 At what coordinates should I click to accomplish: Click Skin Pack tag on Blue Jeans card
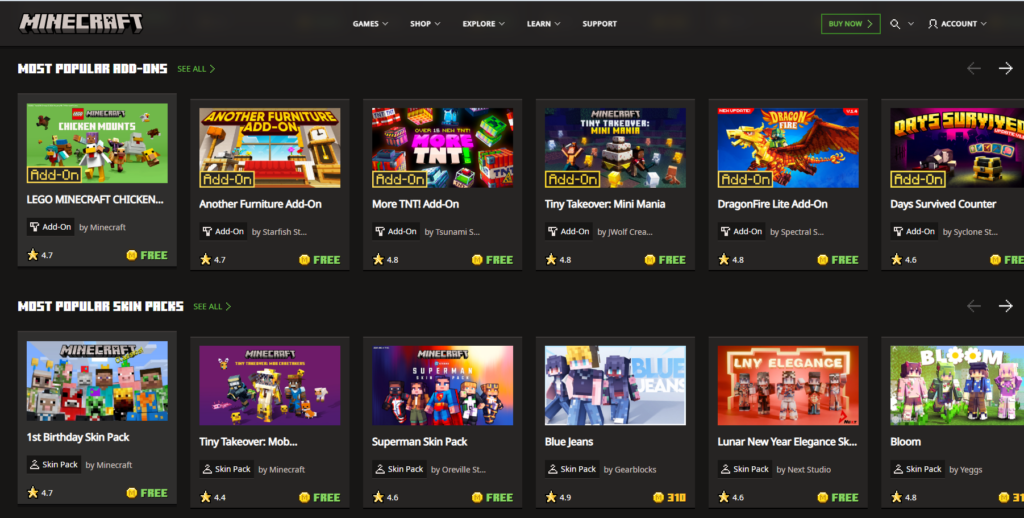571,469
